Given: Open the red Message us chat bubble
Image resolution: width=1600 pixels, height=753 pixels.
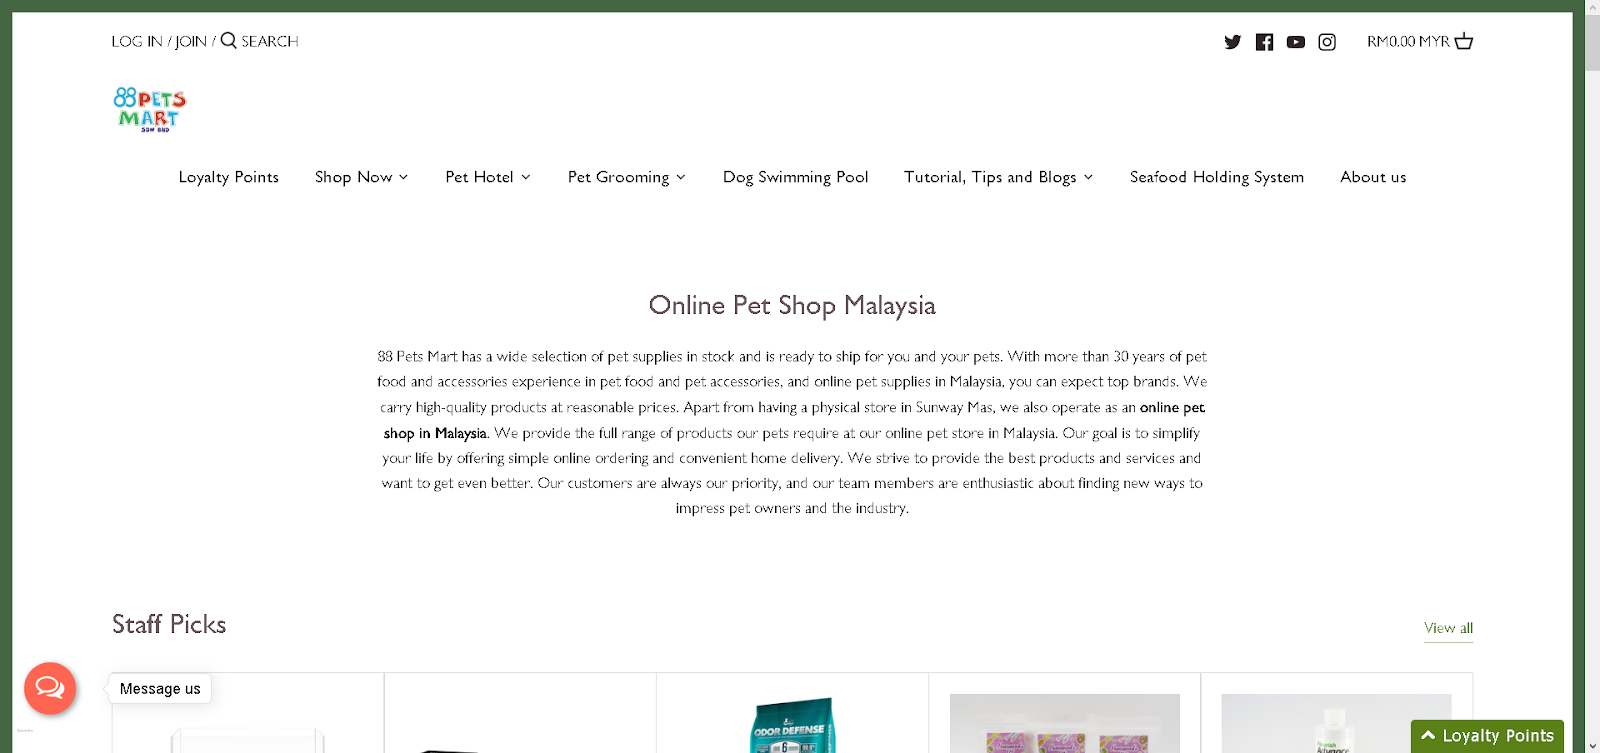Looking at the screenshot, I should 50,688.
